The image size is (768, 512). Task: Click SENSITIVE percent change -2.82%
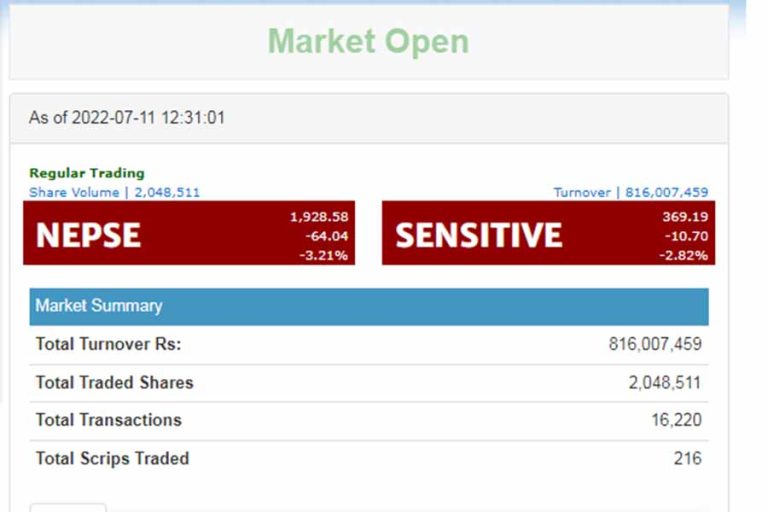(684, 255)
